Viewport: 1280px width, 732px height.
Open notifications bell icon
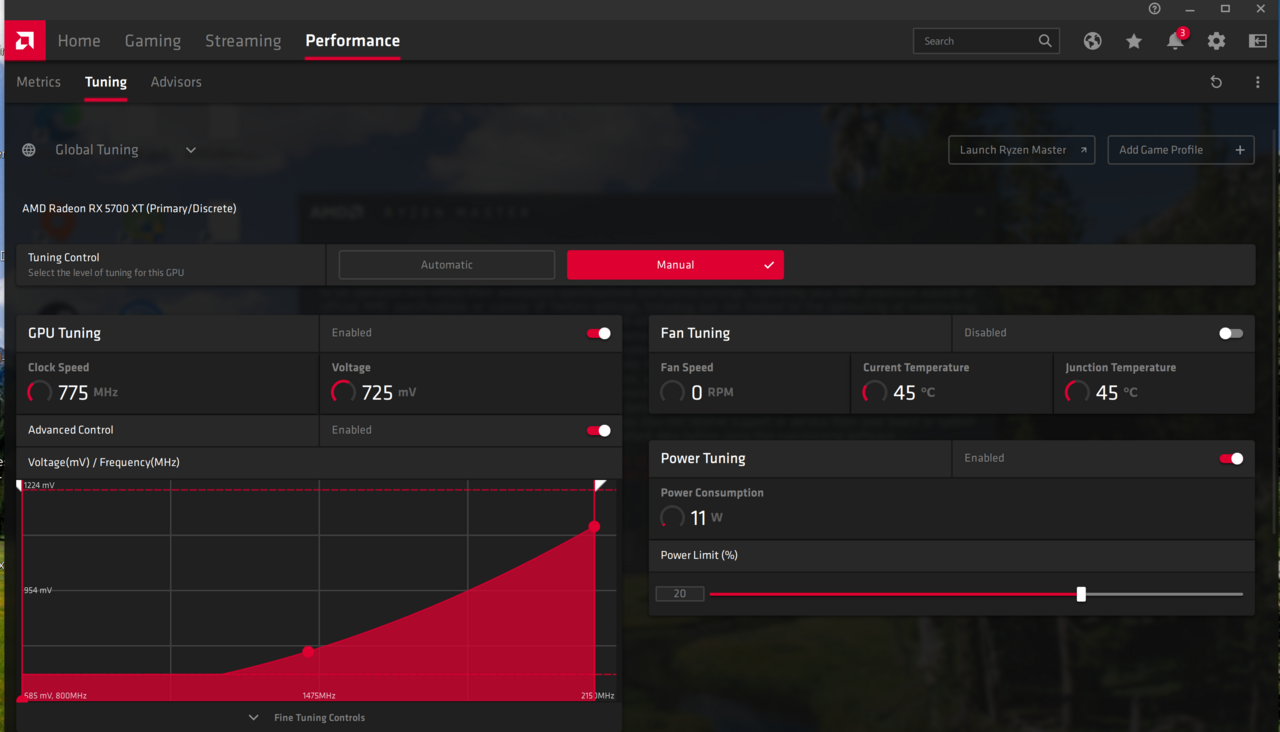tap(1175, 41)
